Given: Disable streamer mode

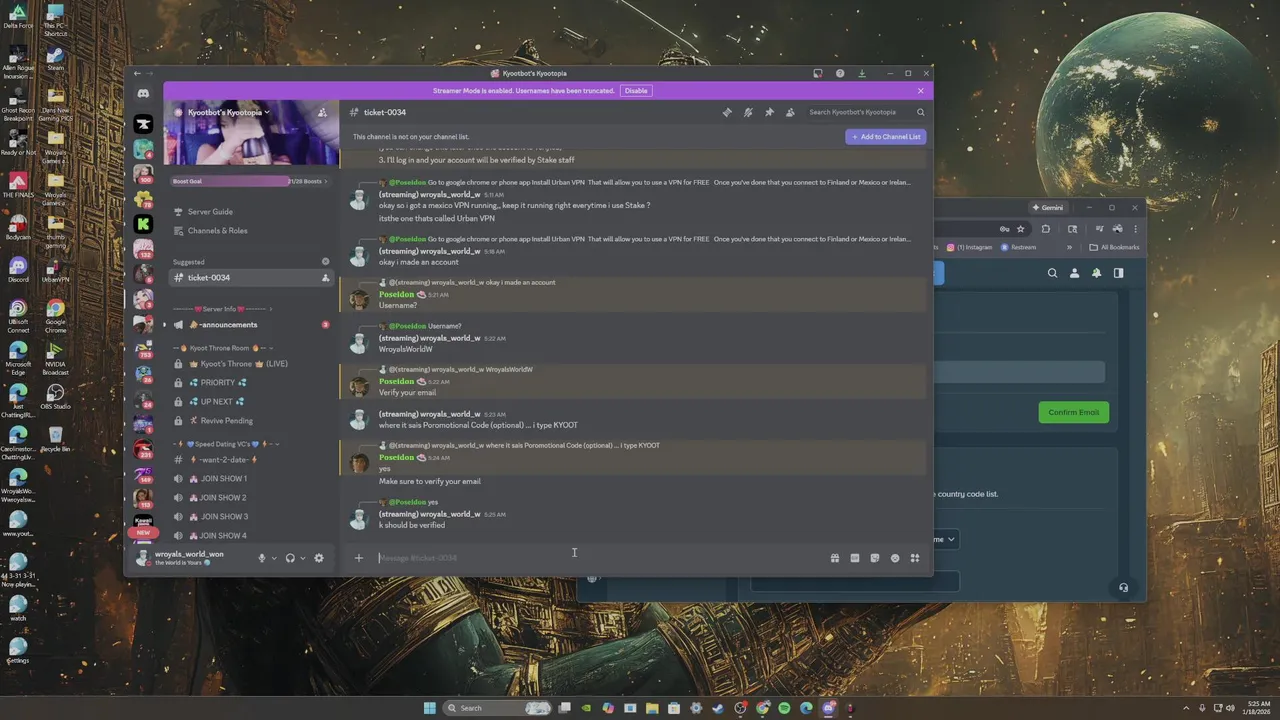Looking at the screenshot, I should 636,91.
